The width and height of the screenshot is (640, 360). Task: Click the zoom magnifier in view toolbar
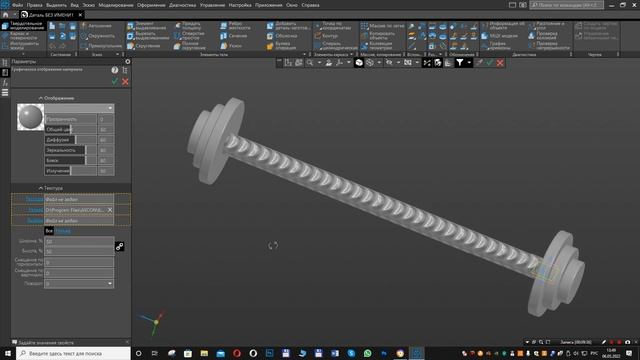click(x=310, y=63)
